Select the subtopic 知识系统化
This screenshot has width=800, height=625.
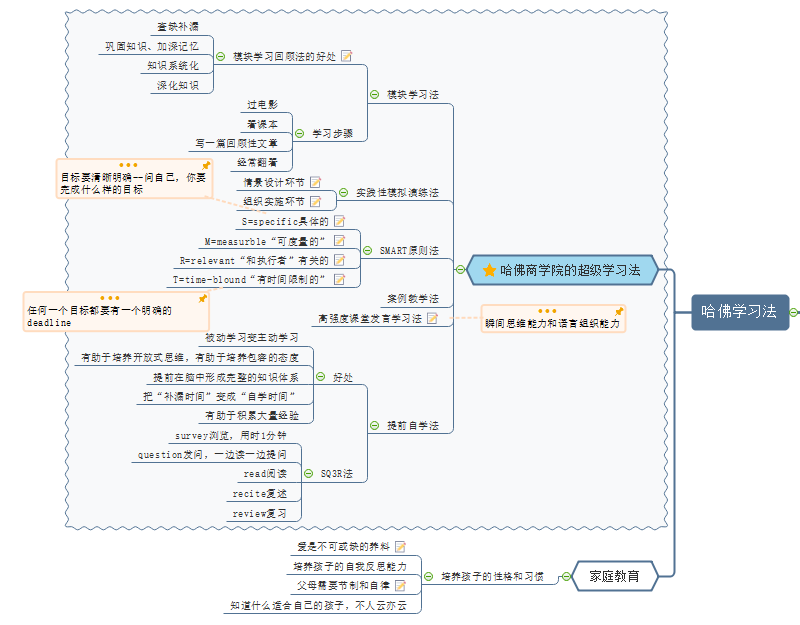(172, 66)
